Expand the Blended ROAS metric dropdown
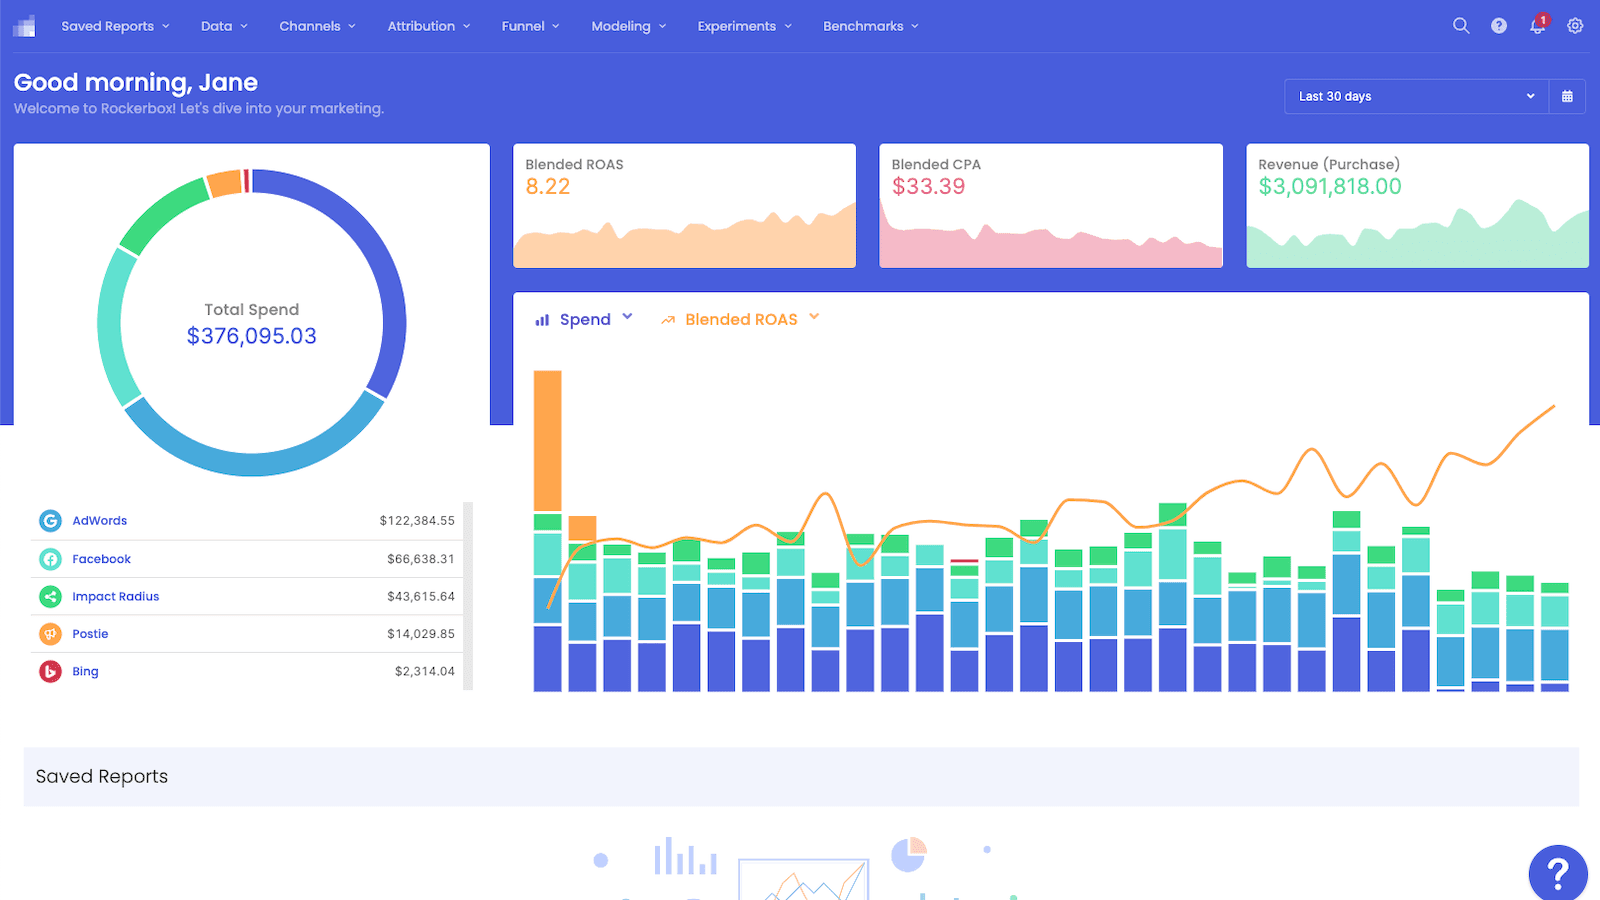Viewport: 1600px width, 900px height. (x=742, y=319)
